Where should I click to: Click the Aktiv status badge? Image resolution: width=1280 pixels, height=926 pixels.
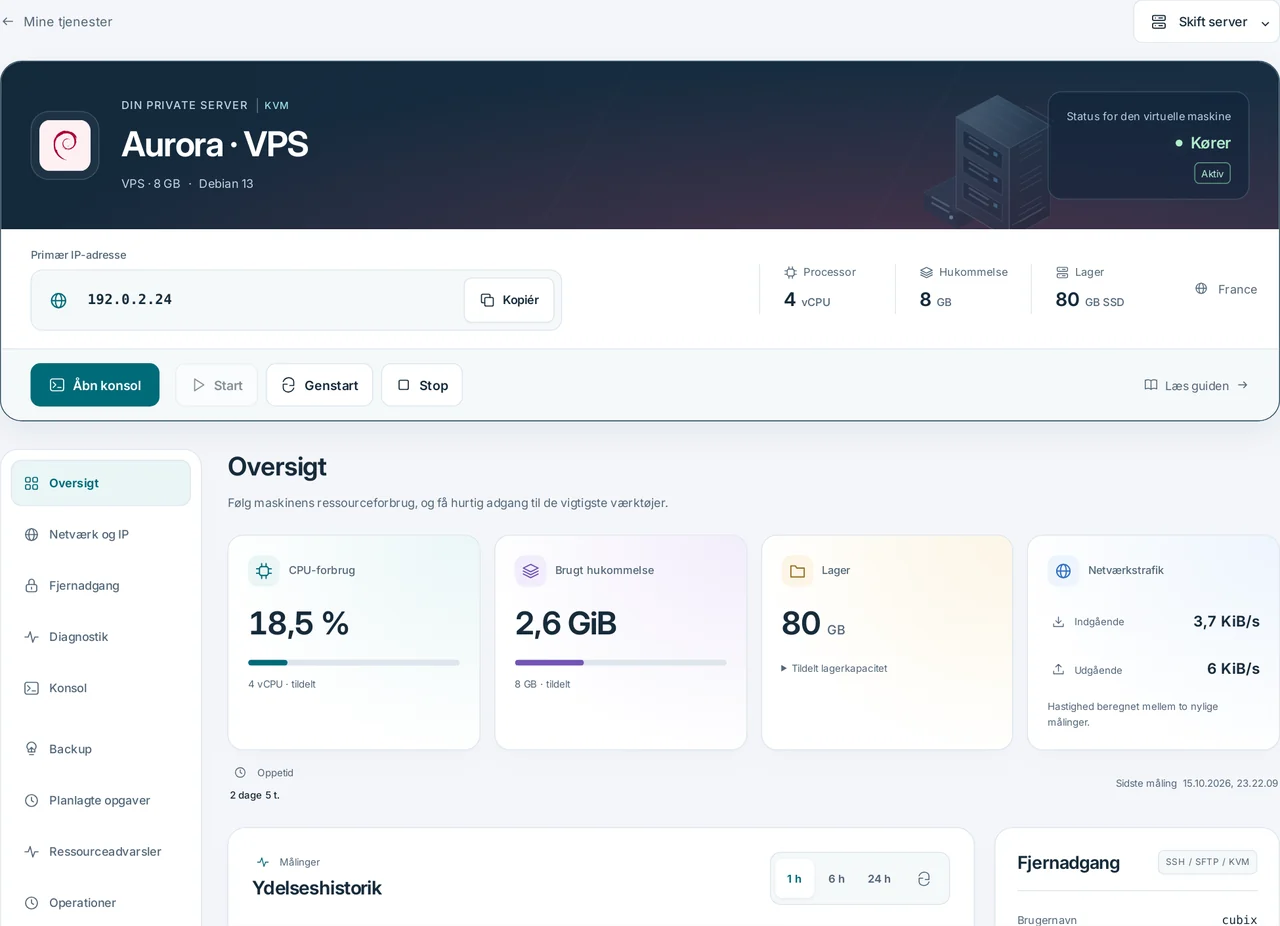click(x=1212, y=173)
